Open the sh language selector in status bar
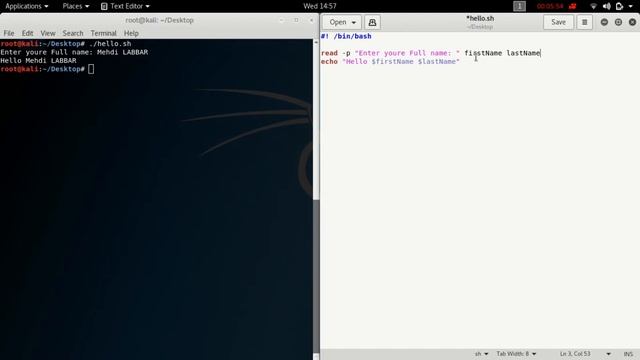The height and width of the screenshot is (360, 640). click(481, 354)
